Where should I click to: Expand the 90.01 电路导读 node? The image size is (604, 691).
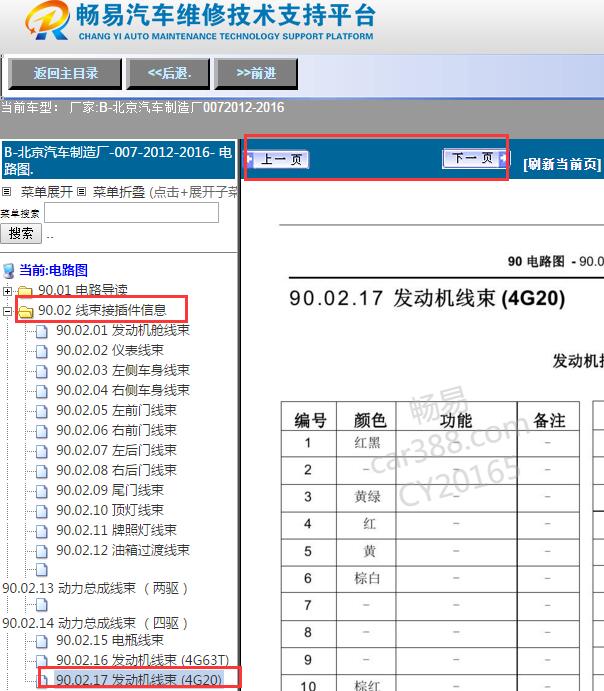[x=7, y=291]
